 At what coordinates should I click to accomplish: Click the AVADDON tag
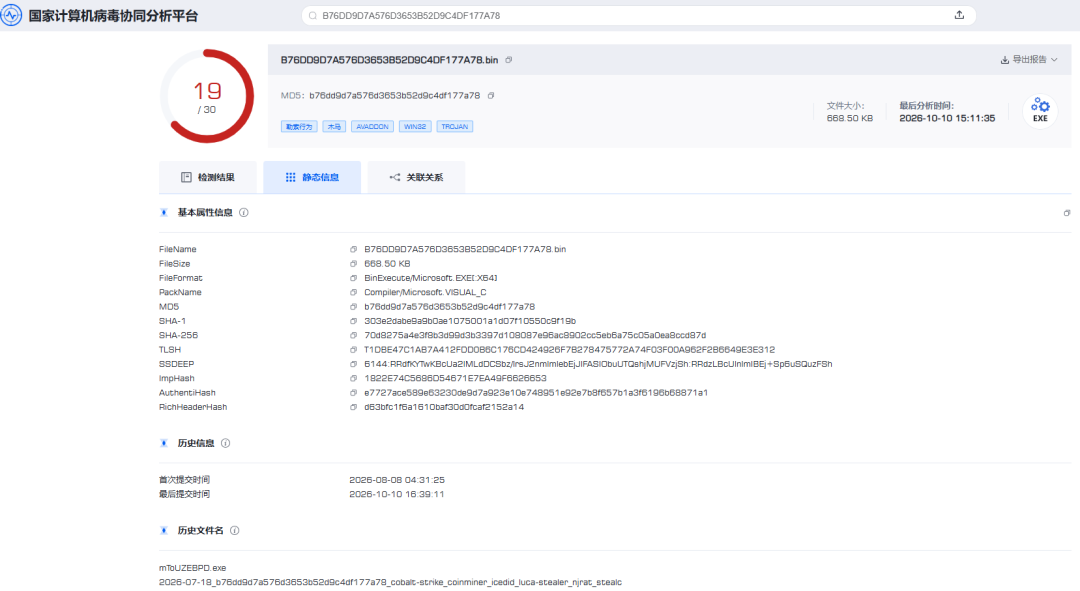373,127
